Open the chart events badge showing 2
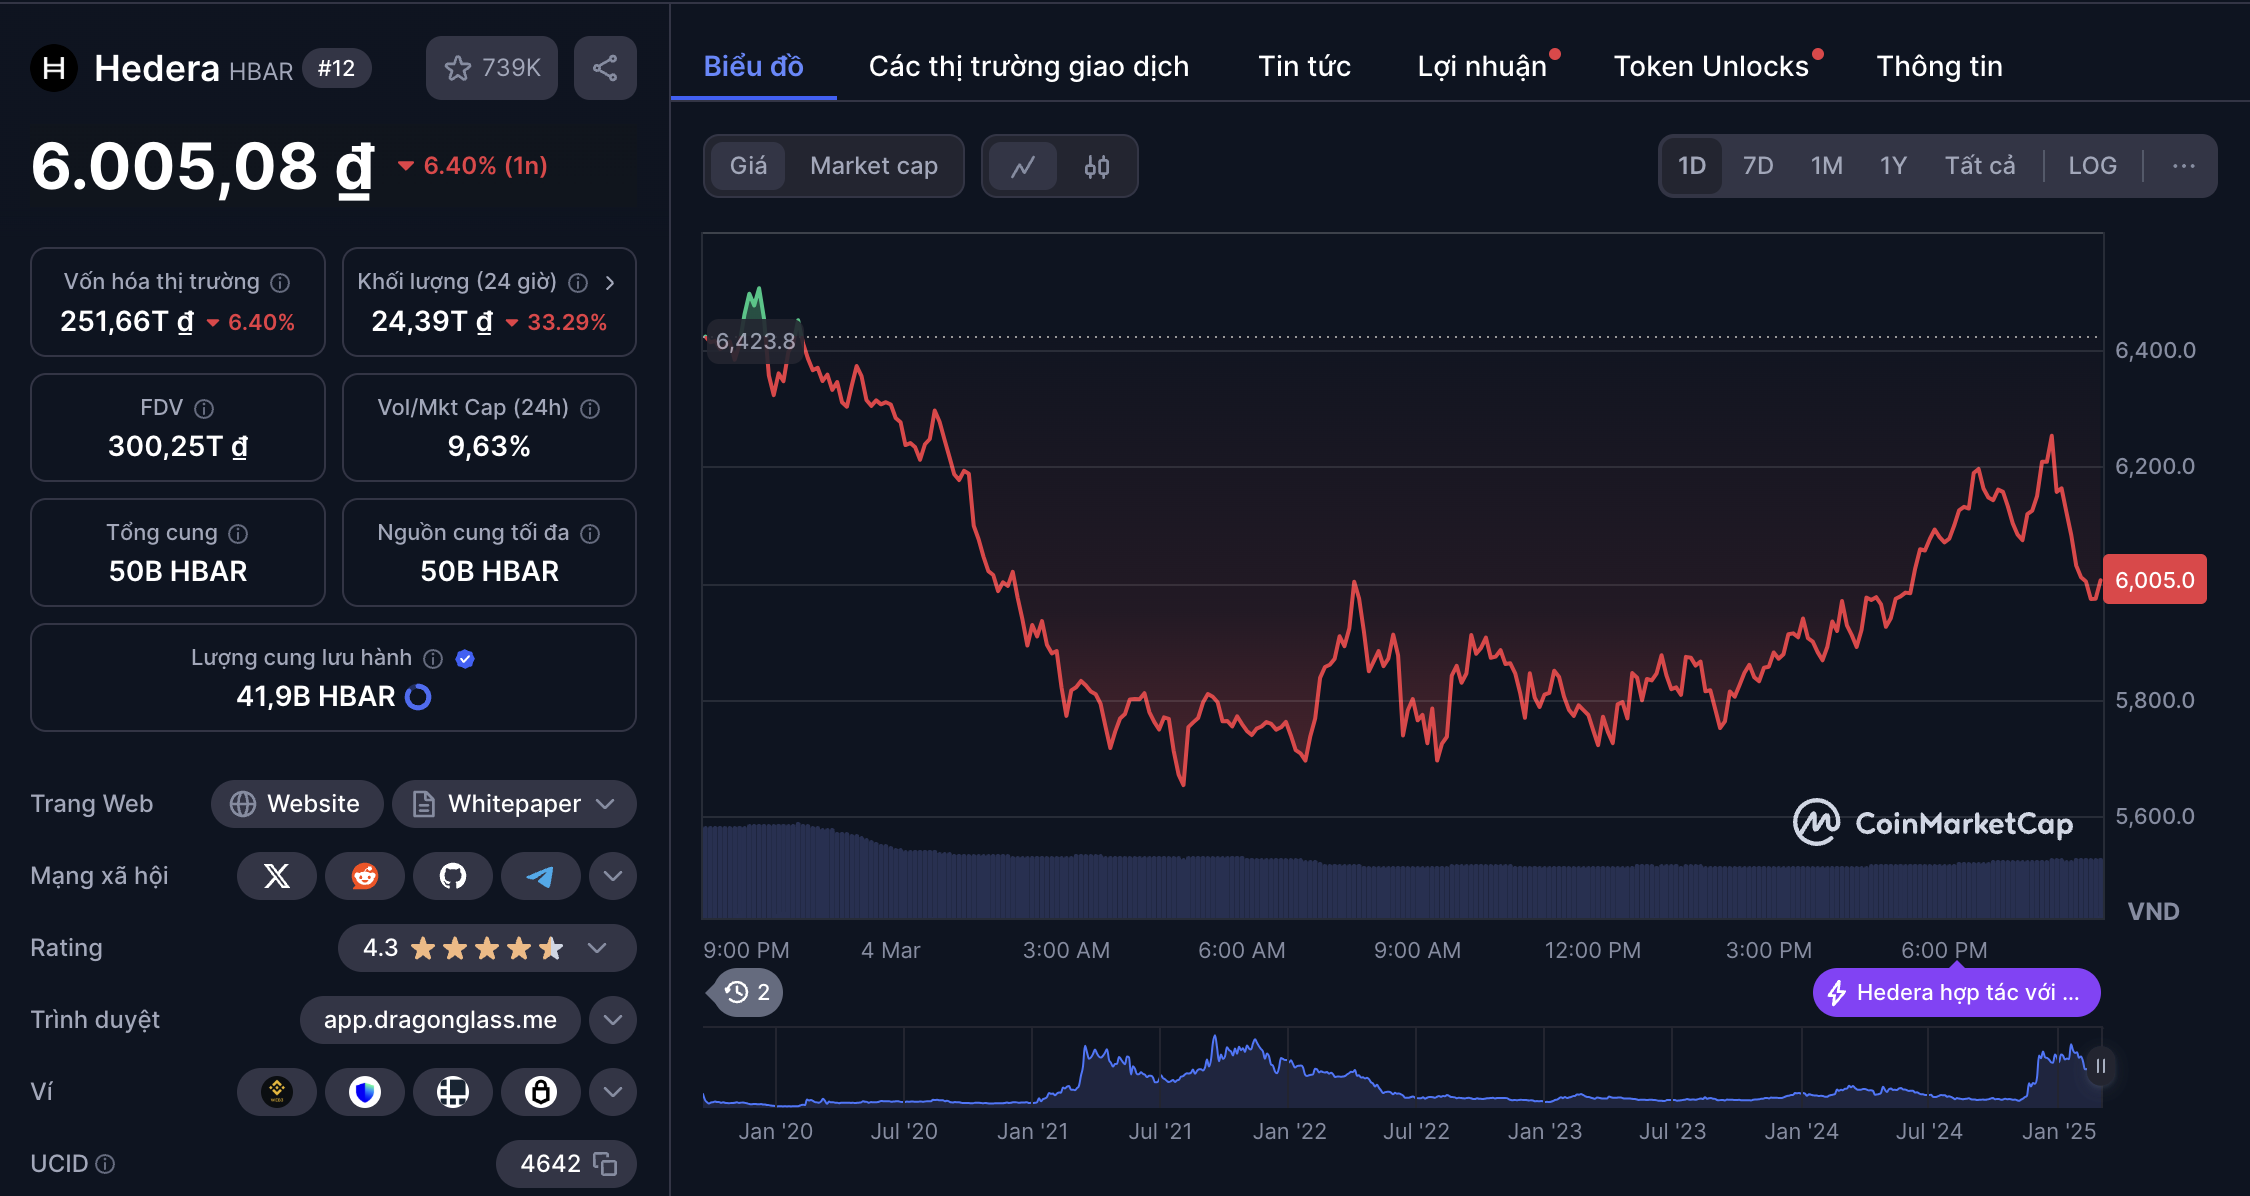Viewport: 2250px width, 1196px height. [747, 992]
